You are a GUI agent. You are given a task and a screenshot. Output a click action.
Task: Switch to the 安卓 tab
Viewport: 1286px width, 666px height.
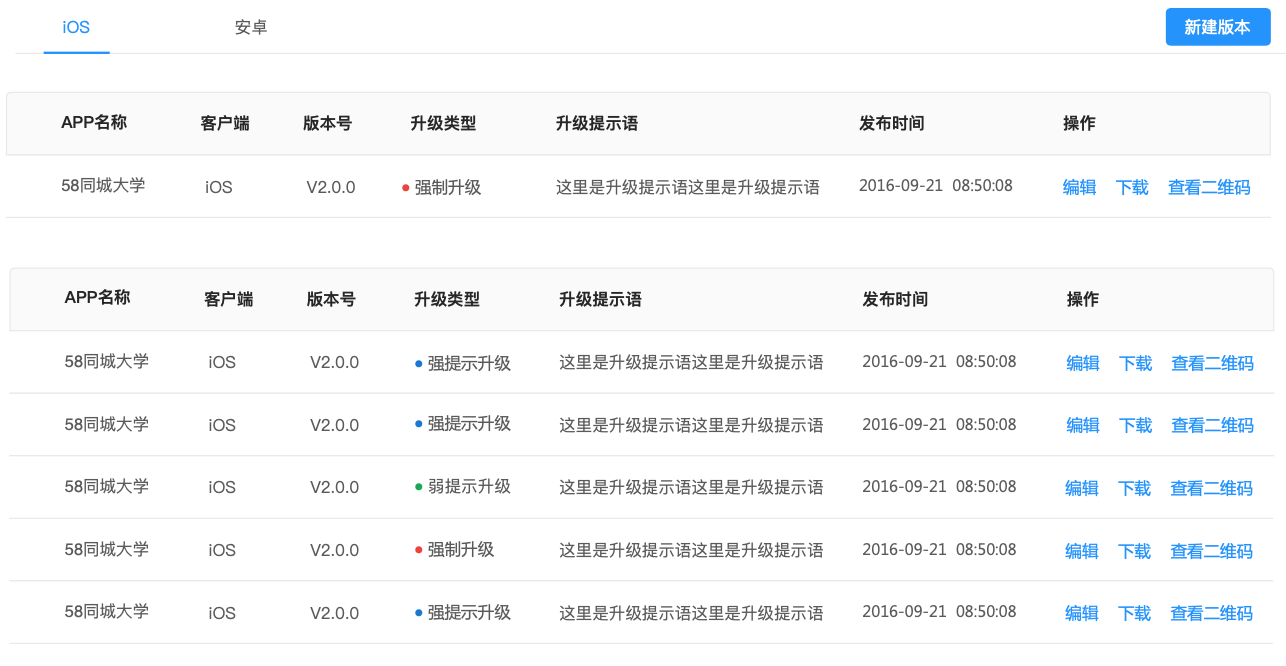pos(251,27)
